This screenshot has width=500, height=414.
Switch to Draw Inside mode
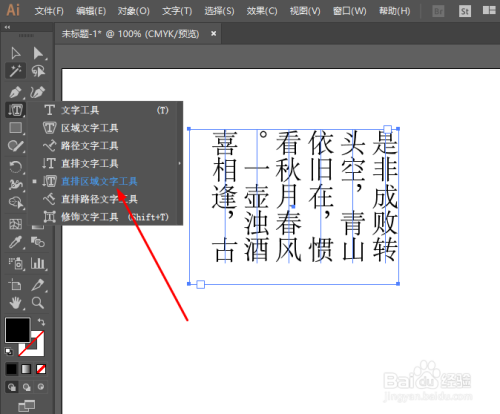pyautogui.click(x=41, y=387)
